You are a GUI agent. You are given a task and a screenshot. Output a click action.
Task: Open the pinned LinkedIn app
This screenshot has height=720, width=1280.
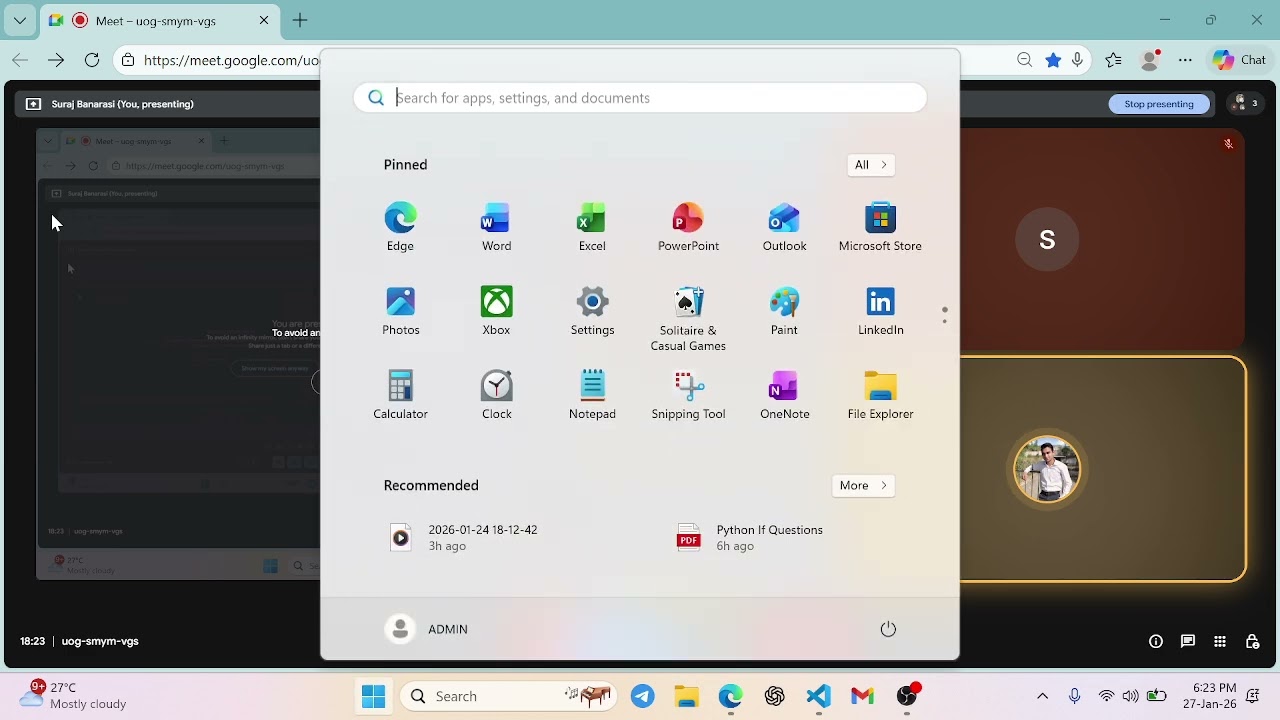point(880,311)
